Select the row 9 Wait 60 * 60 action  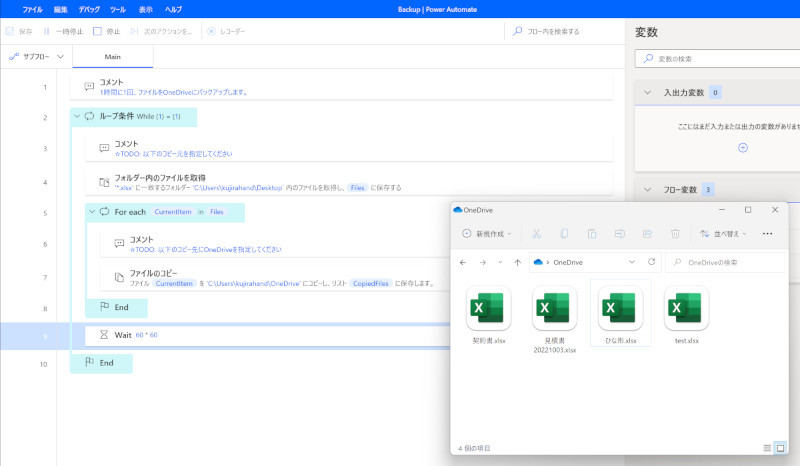tap(267, 335)
